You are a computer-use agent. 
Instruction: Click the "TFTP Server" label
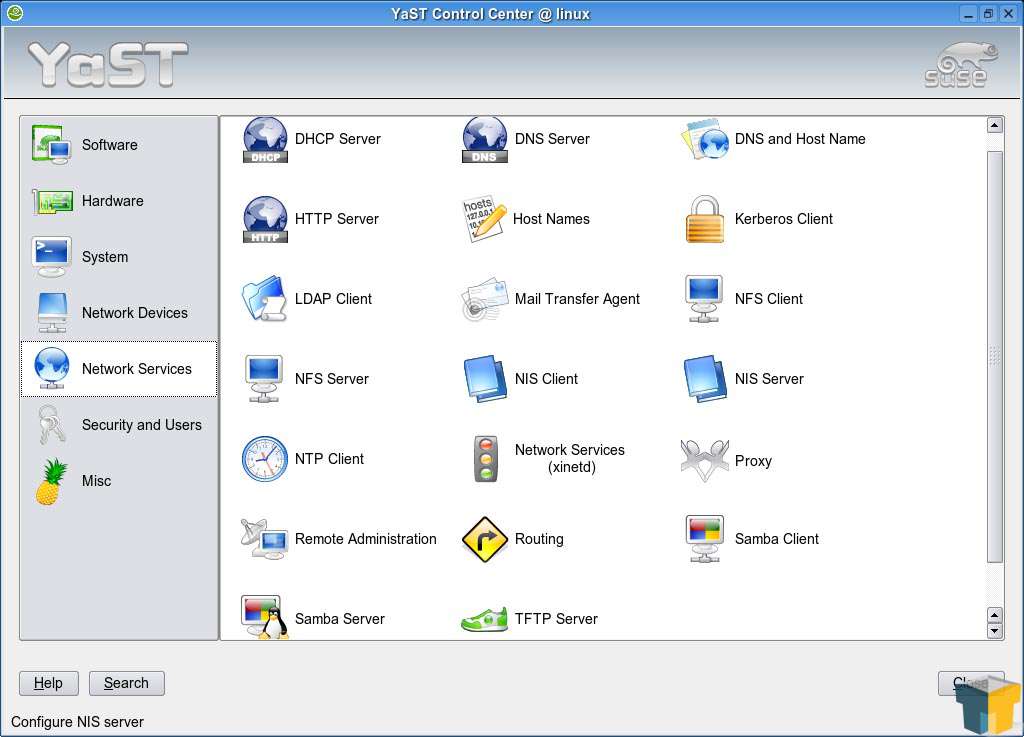tap(556, 619)
